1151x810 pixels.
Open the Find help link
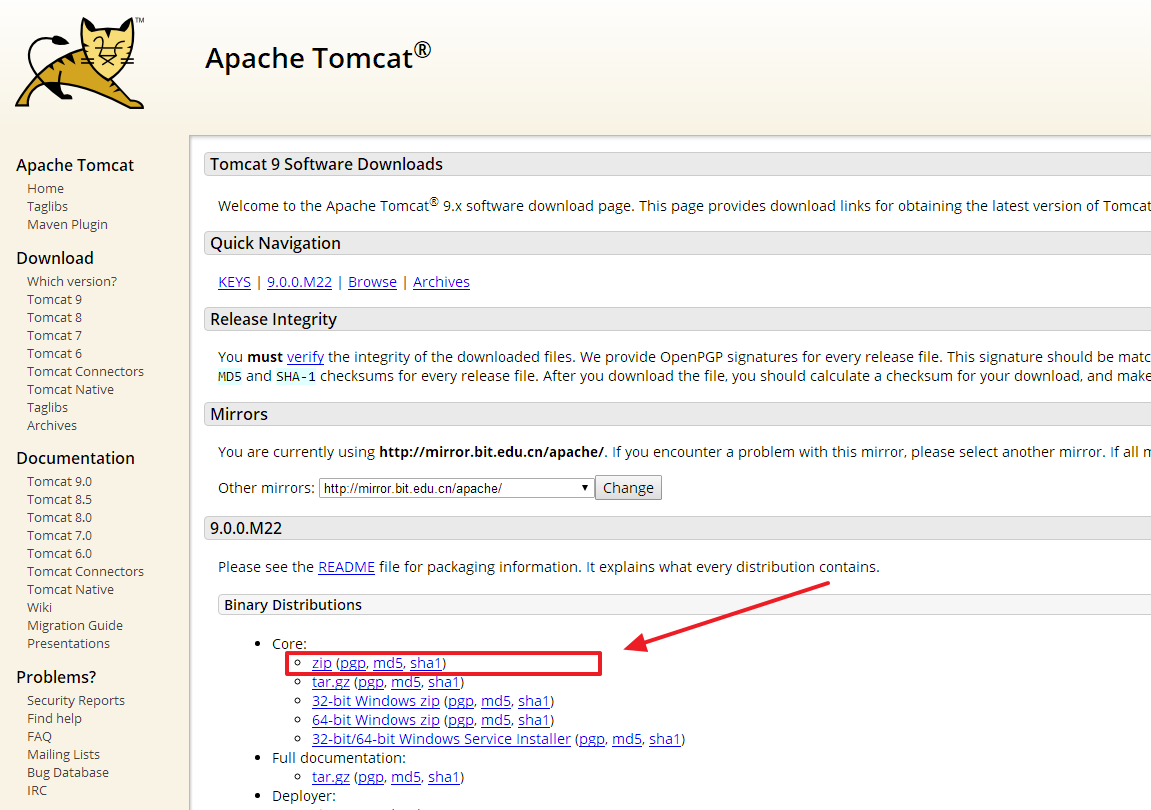point(54,718)
